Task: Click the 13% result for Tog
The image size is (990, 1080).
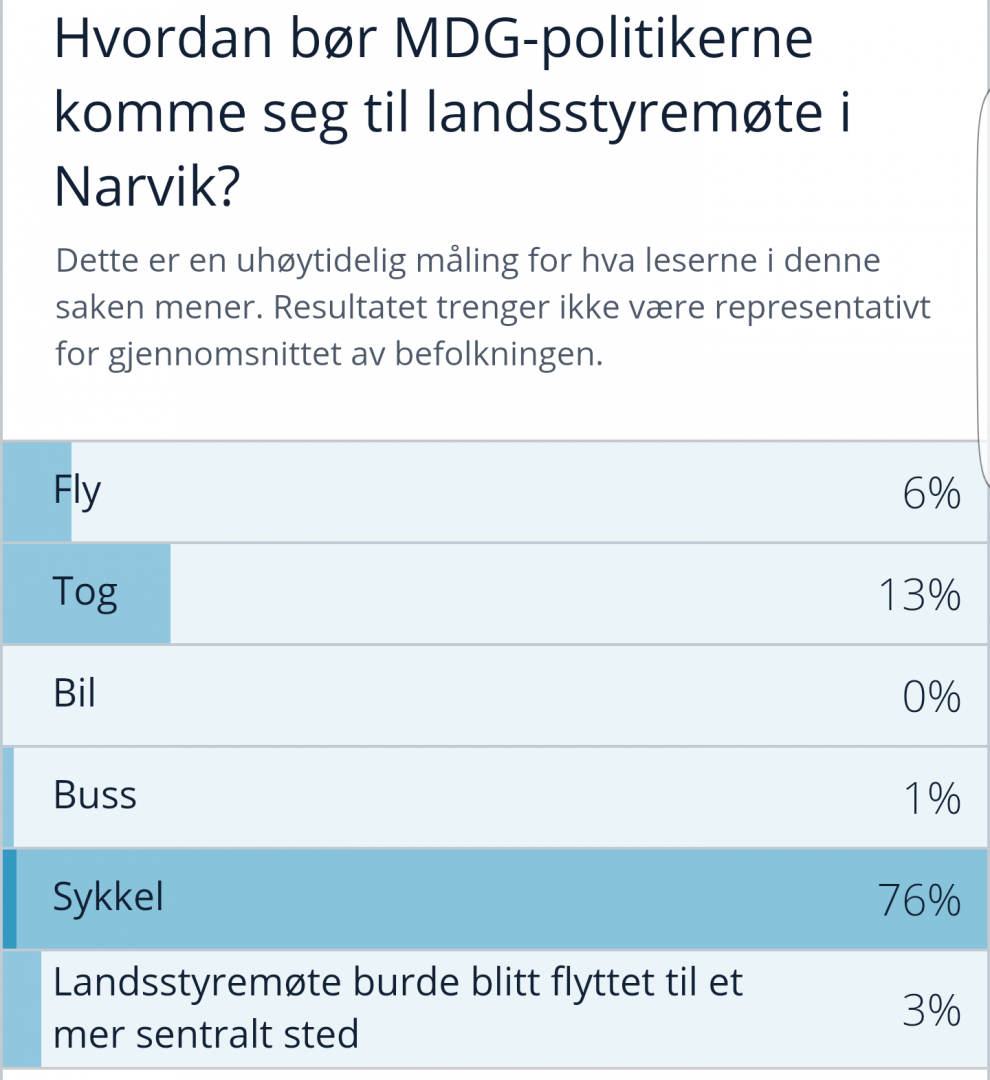Action: coord(919,597)
